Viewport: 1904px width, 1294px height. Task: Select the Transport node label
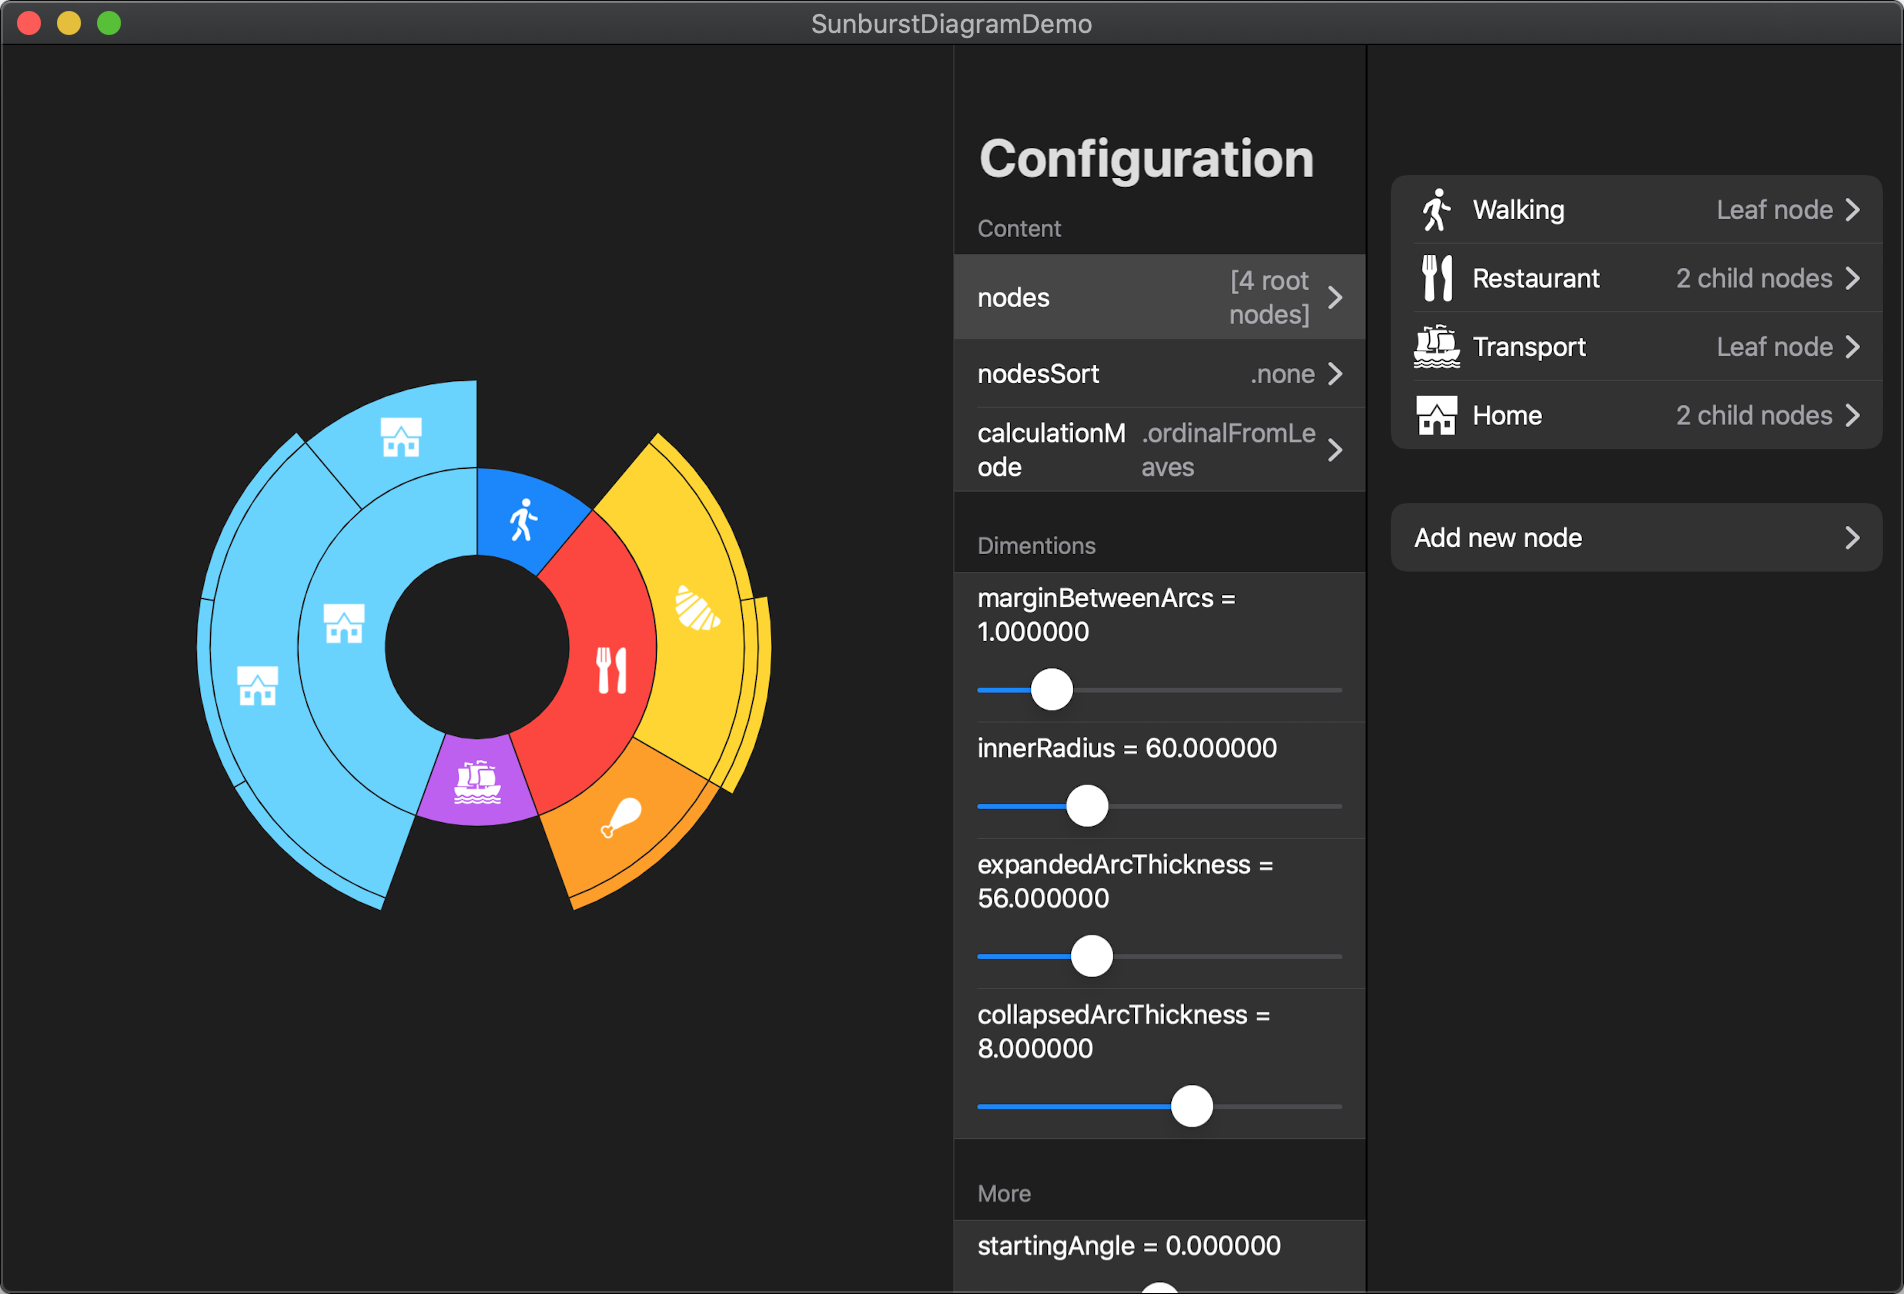pyautogui.click(x=1529, y=347)
